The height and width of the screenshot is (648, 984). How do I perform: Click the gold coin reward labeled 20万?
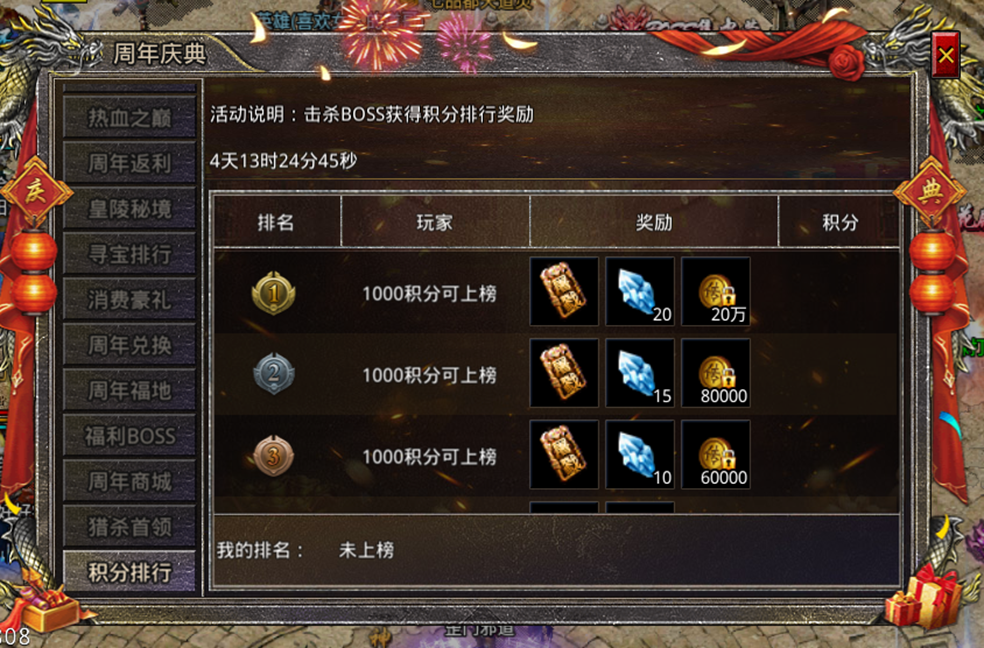pyautogui.click(x=715, y=292)
